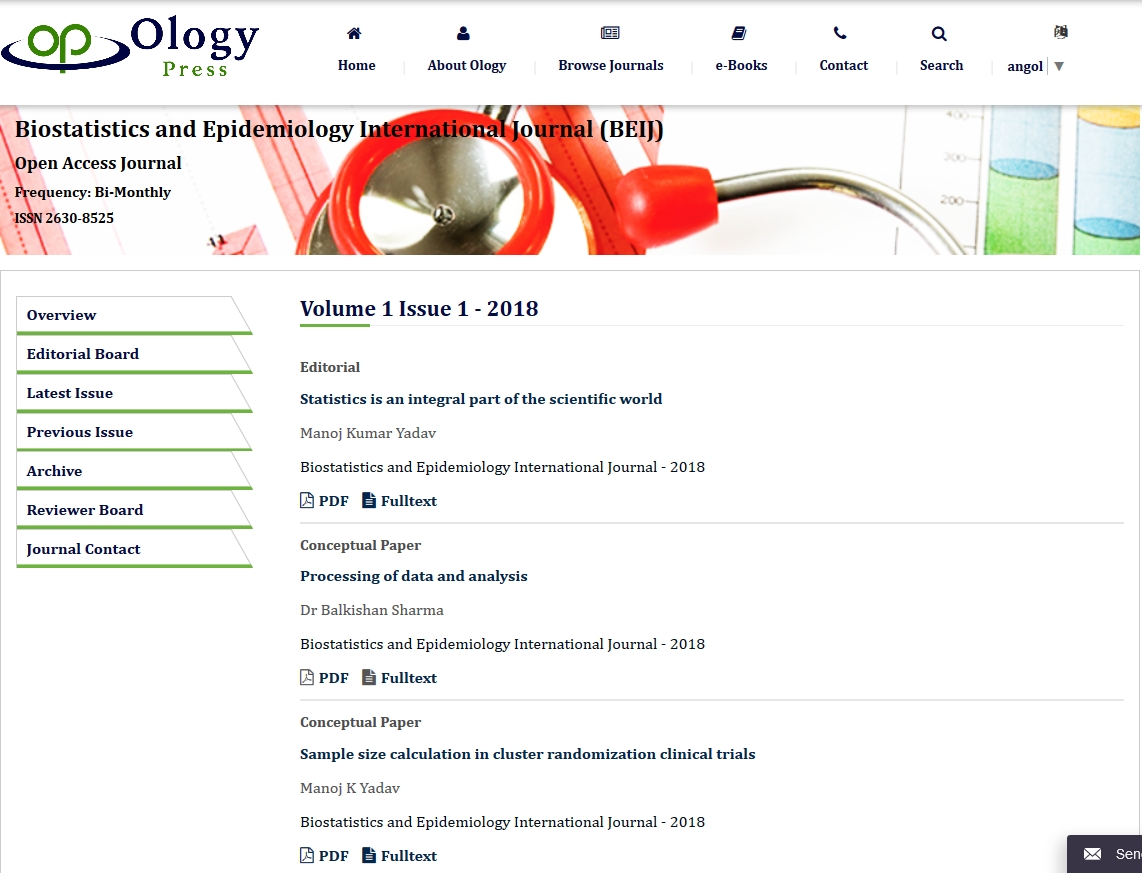Screen dimensions: 1142x873
Task: Open Browse Journals menu item
Action: tap(611, 66)
